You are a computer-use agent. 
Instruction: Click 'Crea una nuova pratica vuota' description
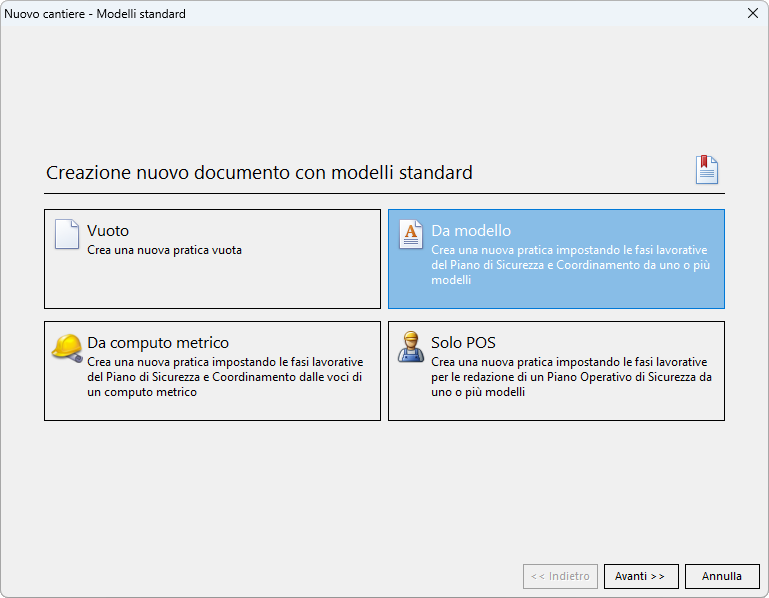pos(164,250)
